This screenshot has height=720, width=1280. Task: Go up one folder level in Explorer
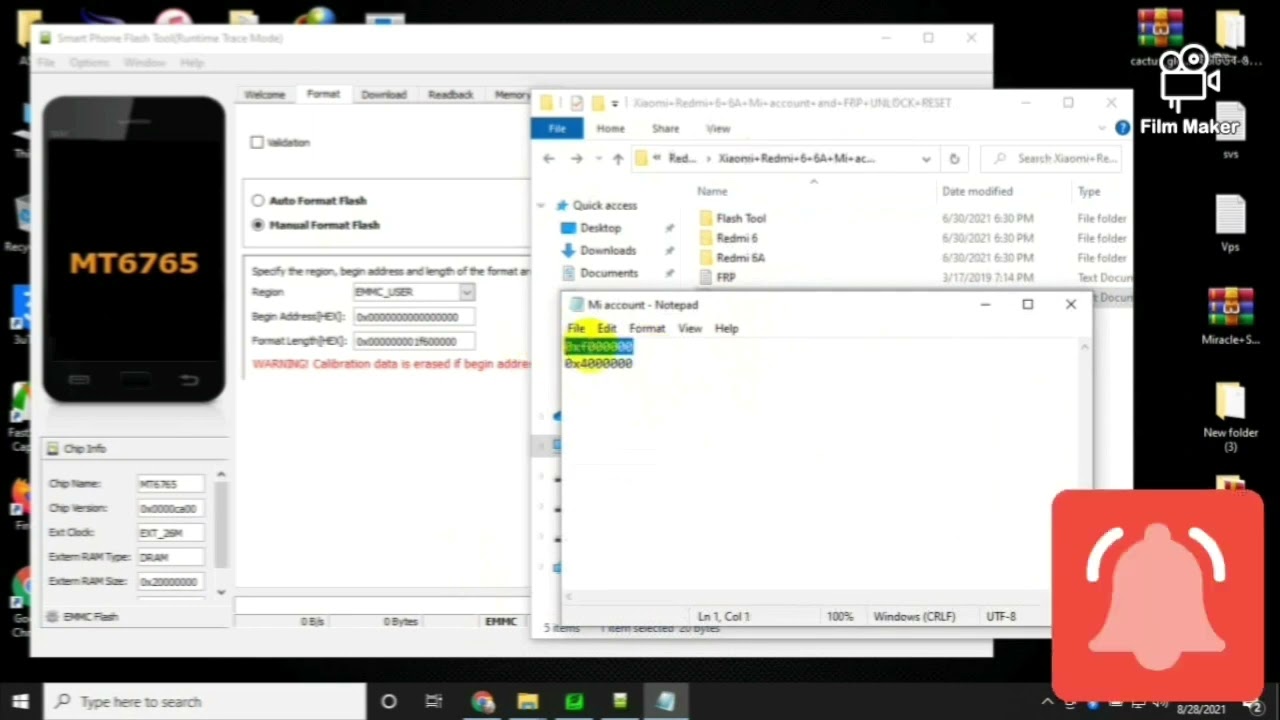click(618, 158)
